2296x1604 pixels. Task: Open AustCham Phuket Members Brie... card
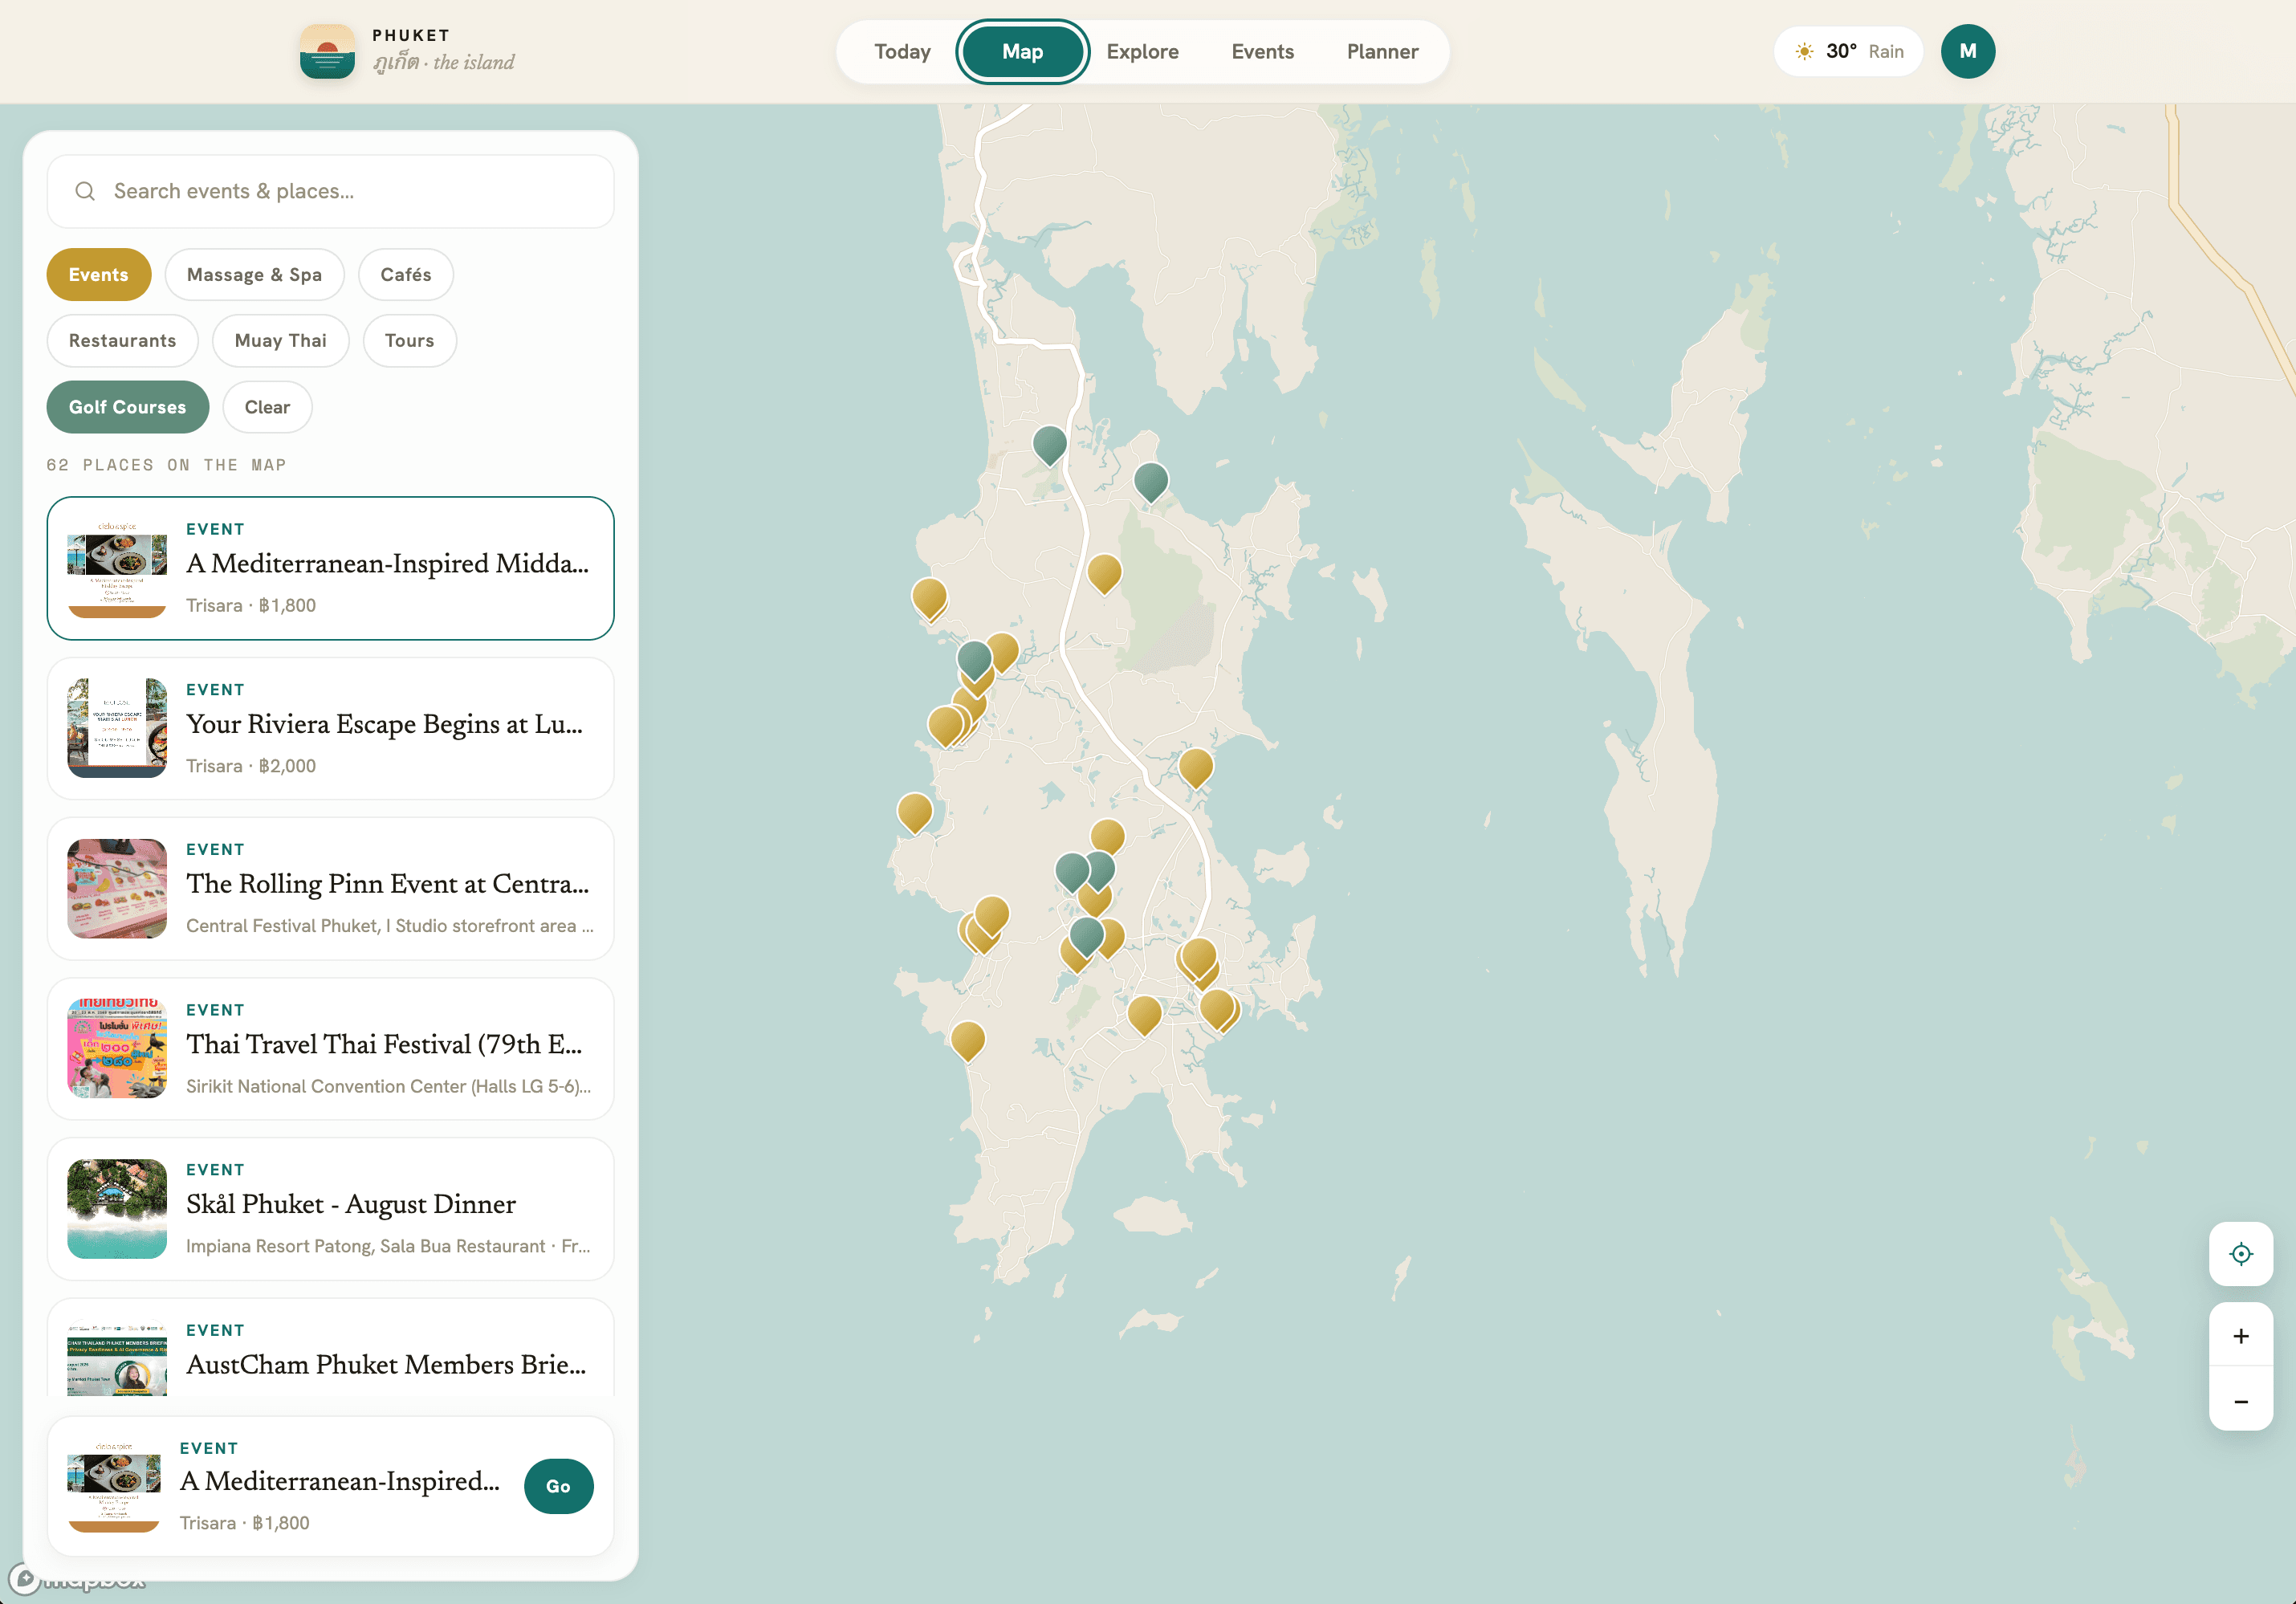coord(330,1348)
